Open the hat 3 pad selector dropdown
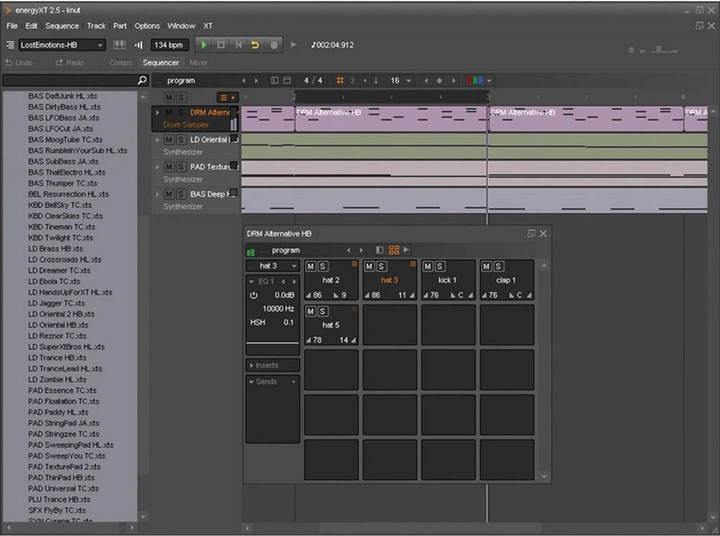Viewport: 720px width, 536px height. pyautogui.click(x=273, y=265)
